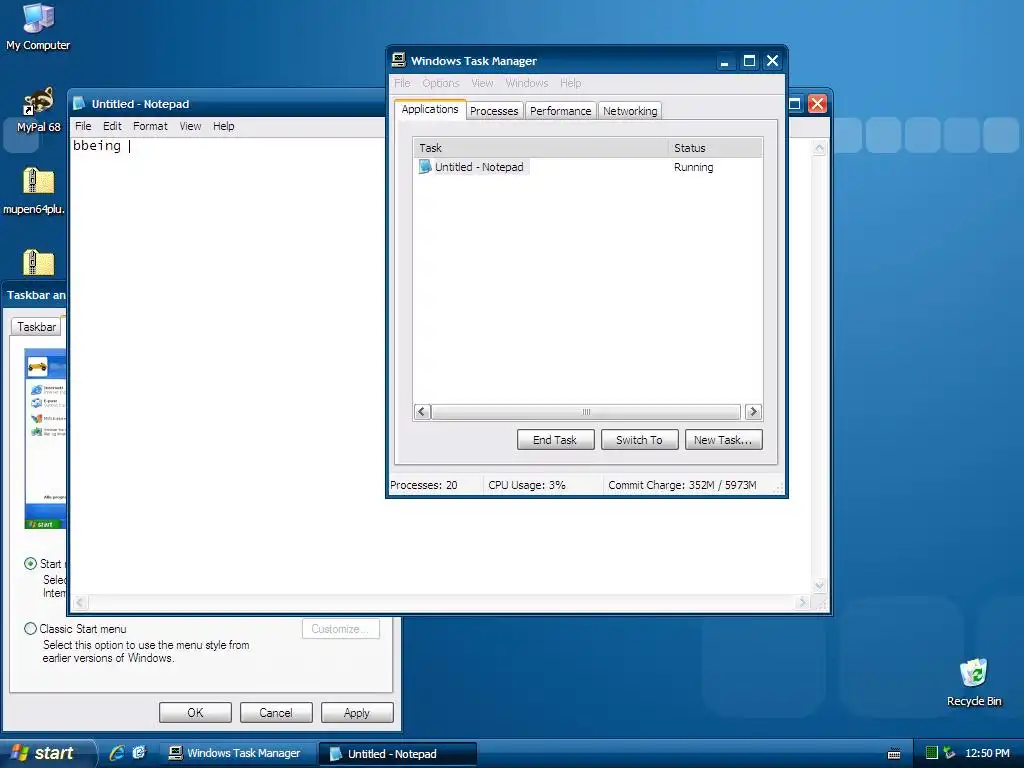Minimize the Task Manager window
Screen dimensions: 1024x768
coord(724,61)
